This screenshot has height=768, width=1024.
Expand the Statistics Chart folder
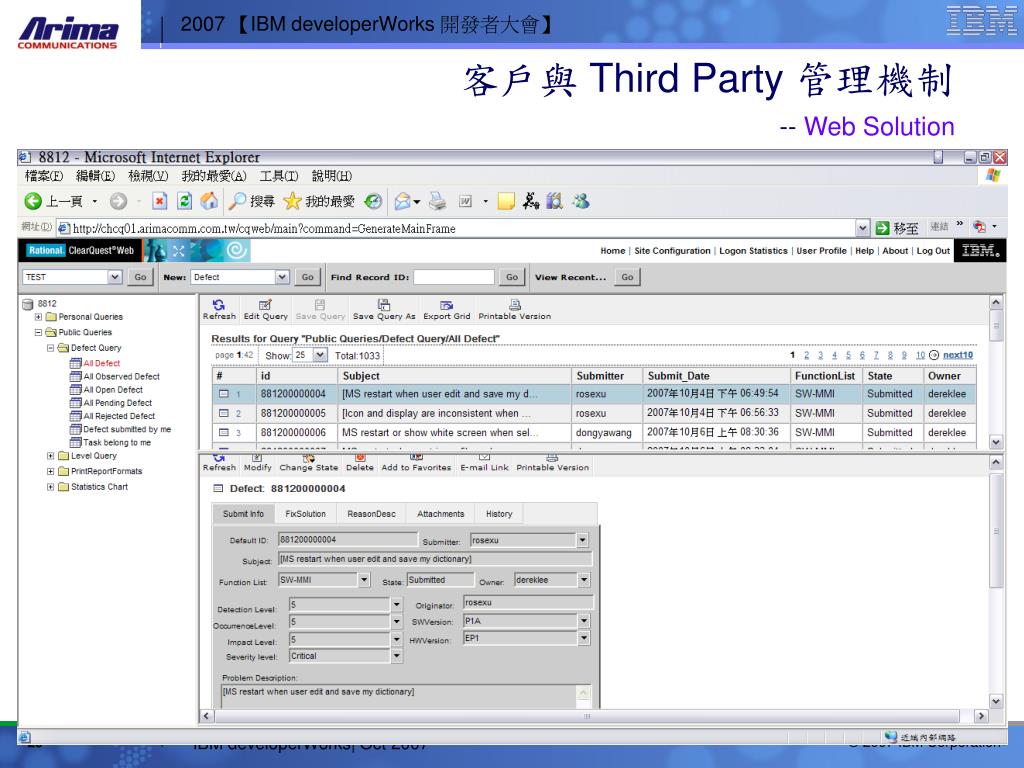click(x=51, y=487)
